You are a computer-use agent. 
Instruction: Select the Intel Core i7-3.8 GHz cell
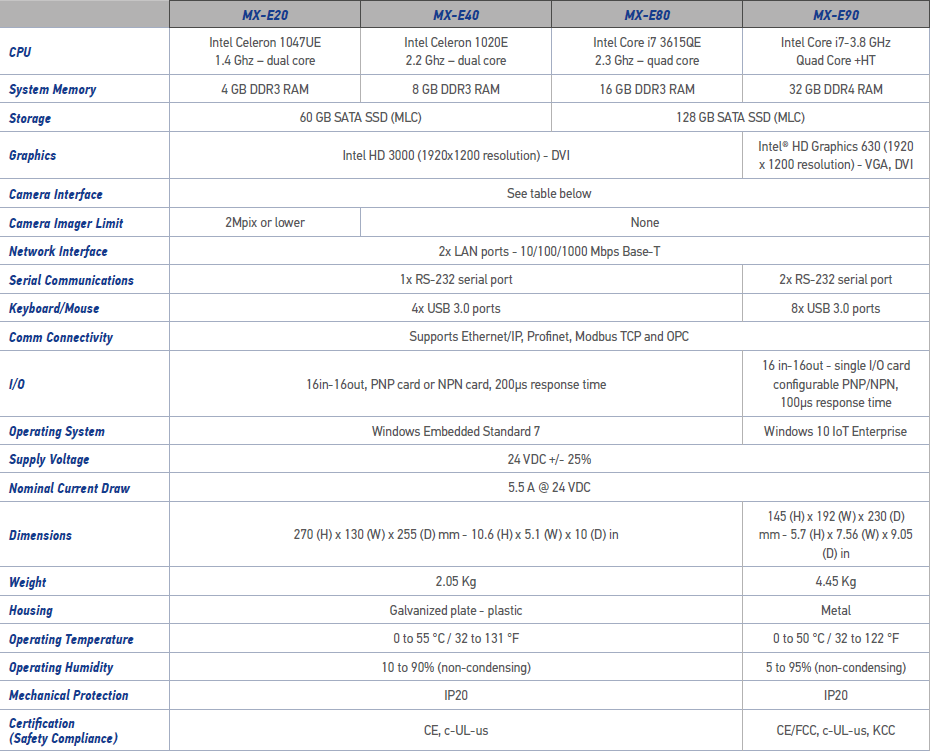pyautogui.click(x=836, y=51)
